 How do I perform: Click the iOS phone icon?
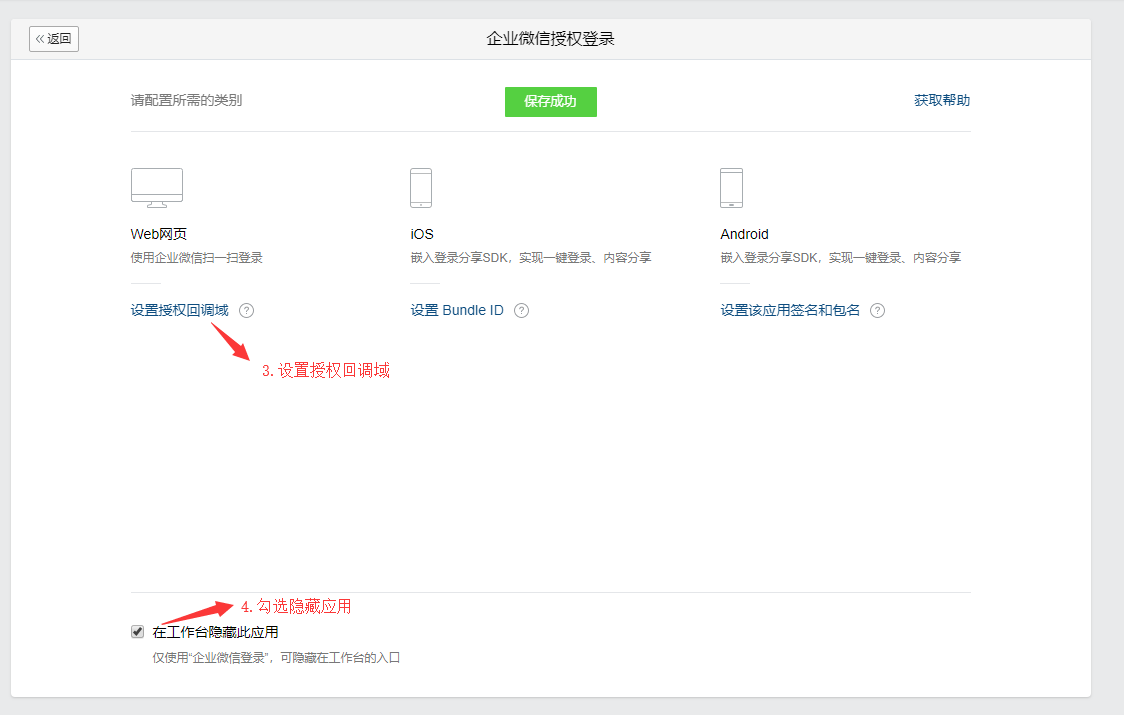(421, 187)
